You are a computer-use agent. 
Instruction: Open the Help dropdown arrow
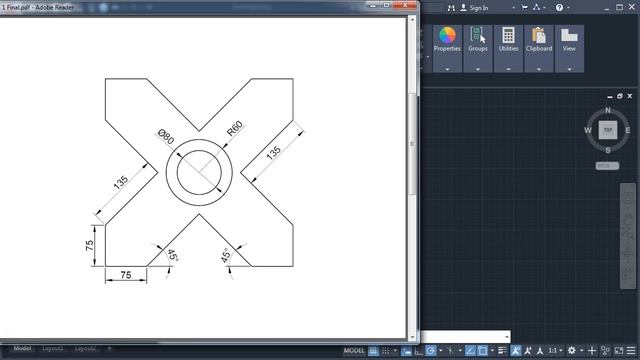point(568,8)
